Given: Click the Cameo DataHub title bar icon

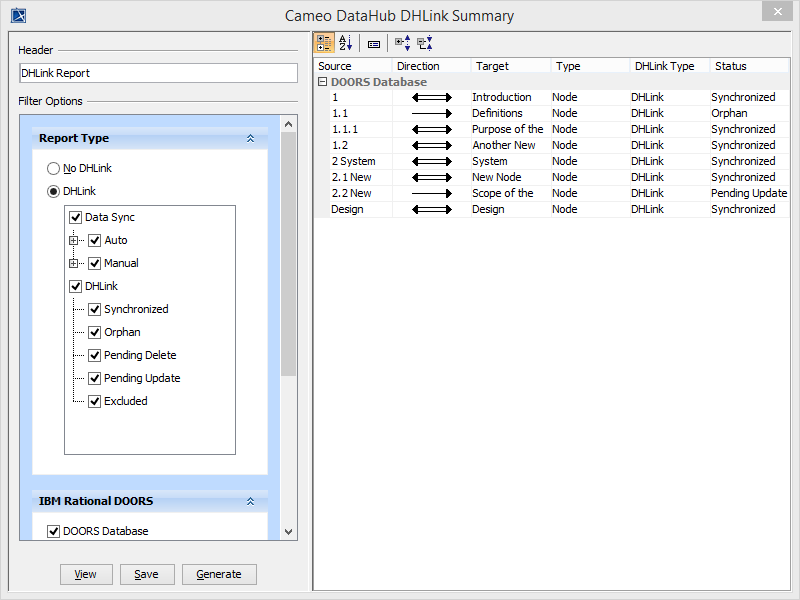Looking at the screenshot, I should (x=18, y=15).
